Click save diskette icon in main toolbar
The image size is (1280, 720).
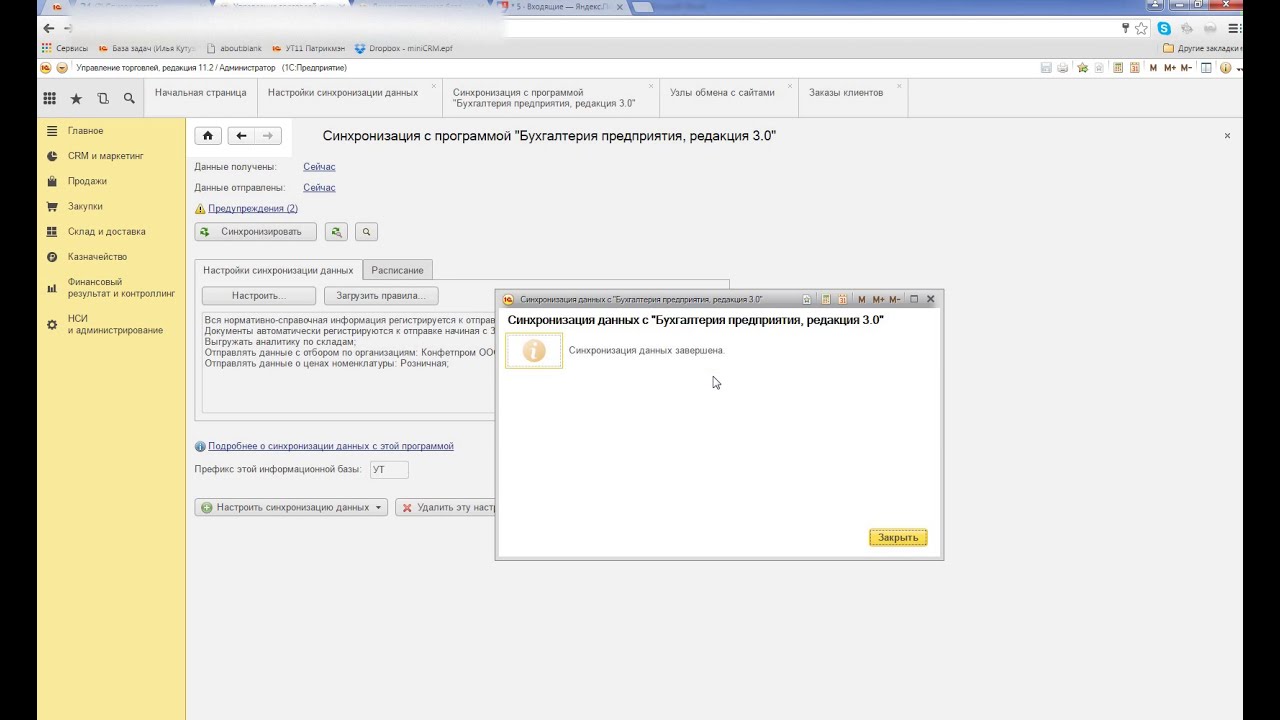(x=1046, y=68)
